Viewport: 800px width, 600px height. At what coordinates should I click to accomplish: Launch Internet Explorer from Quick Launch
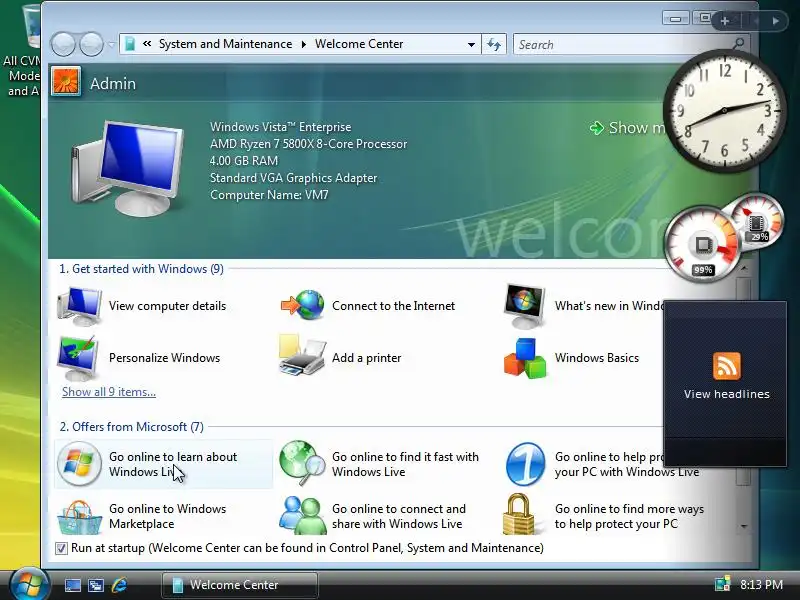[119, 585]
